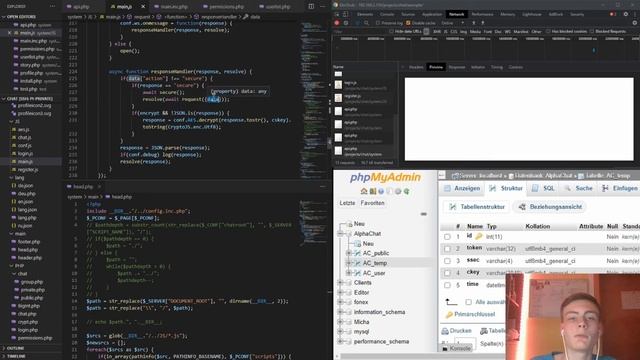Check Hide data URLs option
The height and width of the screenshot is (360, 640).
pos(391,31)
